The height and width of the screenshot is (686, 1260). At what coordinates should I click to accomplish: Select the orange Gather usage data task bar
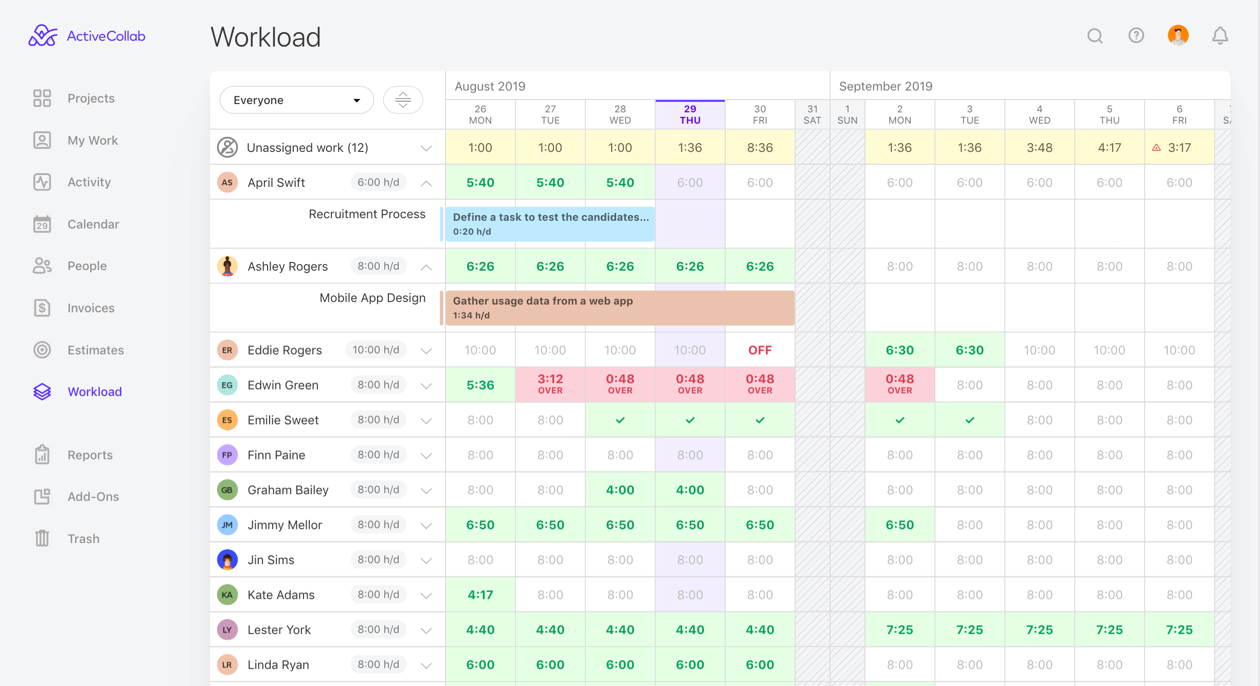(618, 307)
